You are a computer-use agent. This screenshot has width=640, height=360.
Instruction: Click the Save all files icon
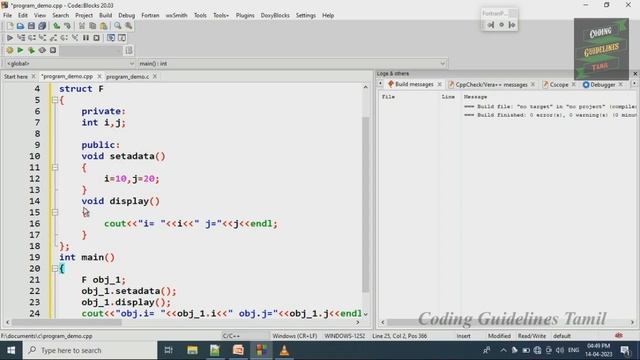[42, 26]
